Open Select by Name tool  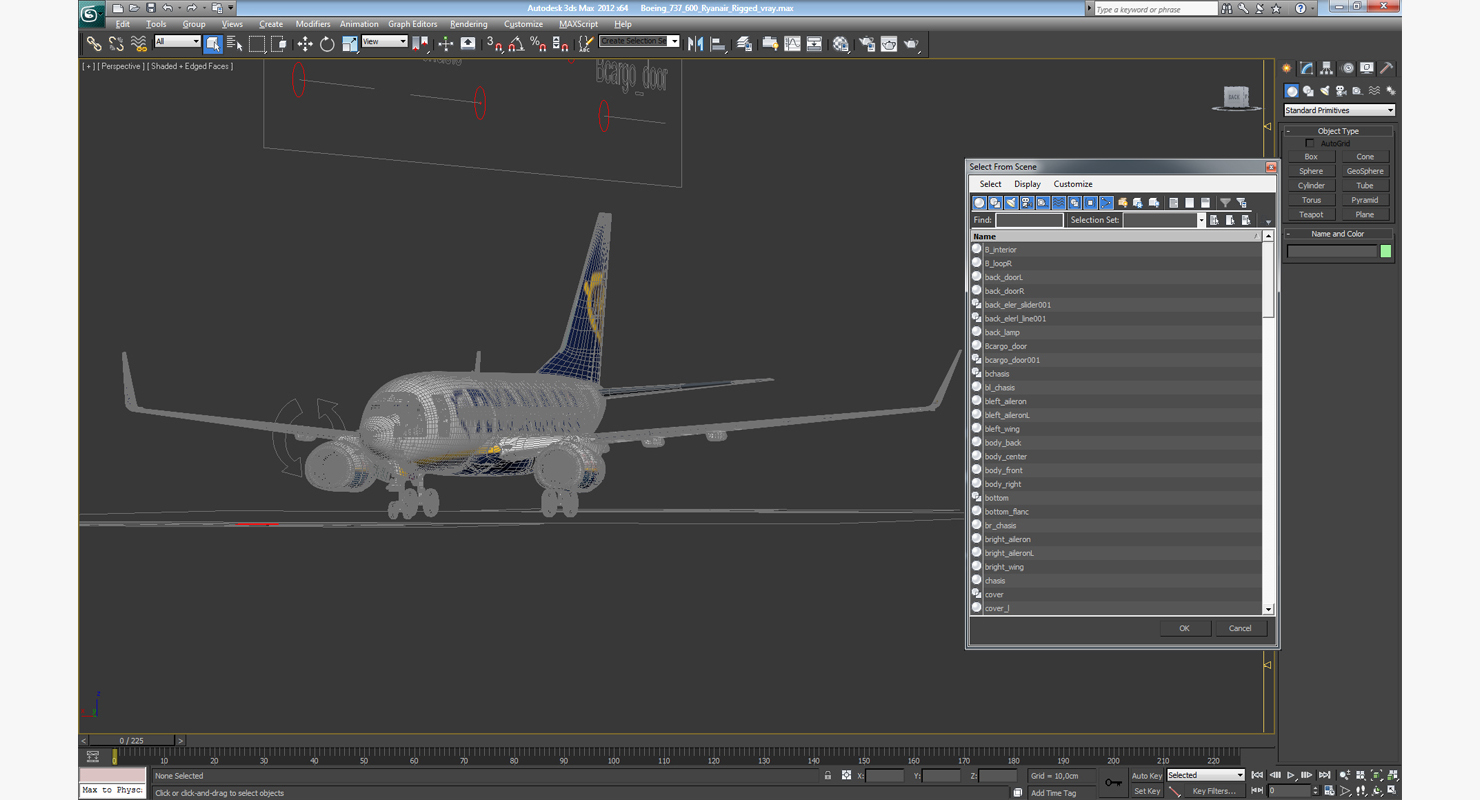pyautogui.click(x=235, y=44)
